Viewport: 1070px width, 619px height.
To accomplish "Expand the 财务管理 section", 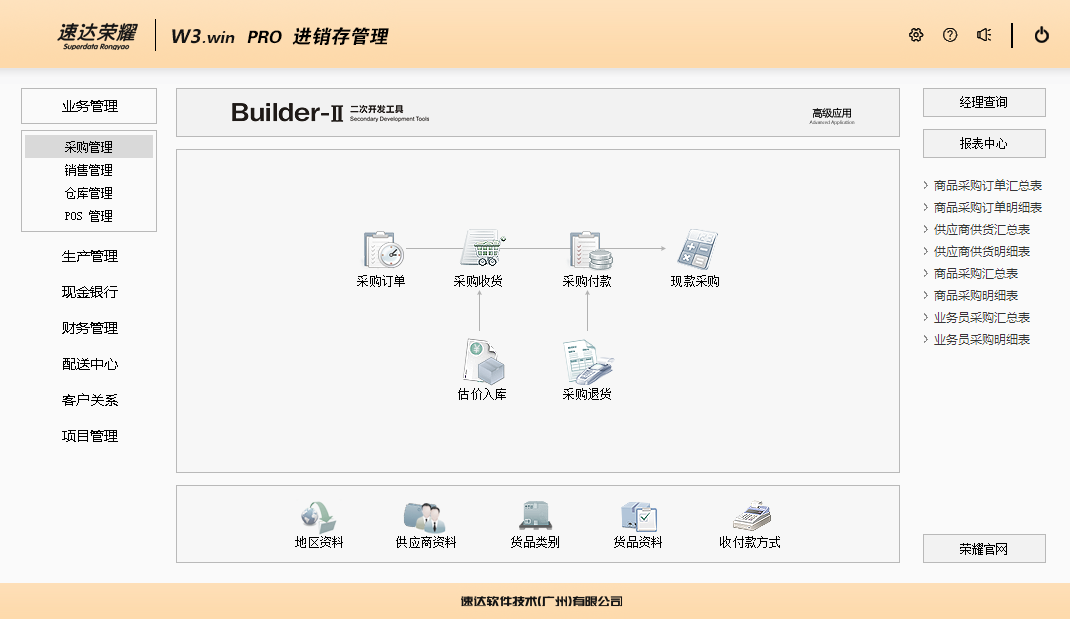I will [x=89, y=328].
